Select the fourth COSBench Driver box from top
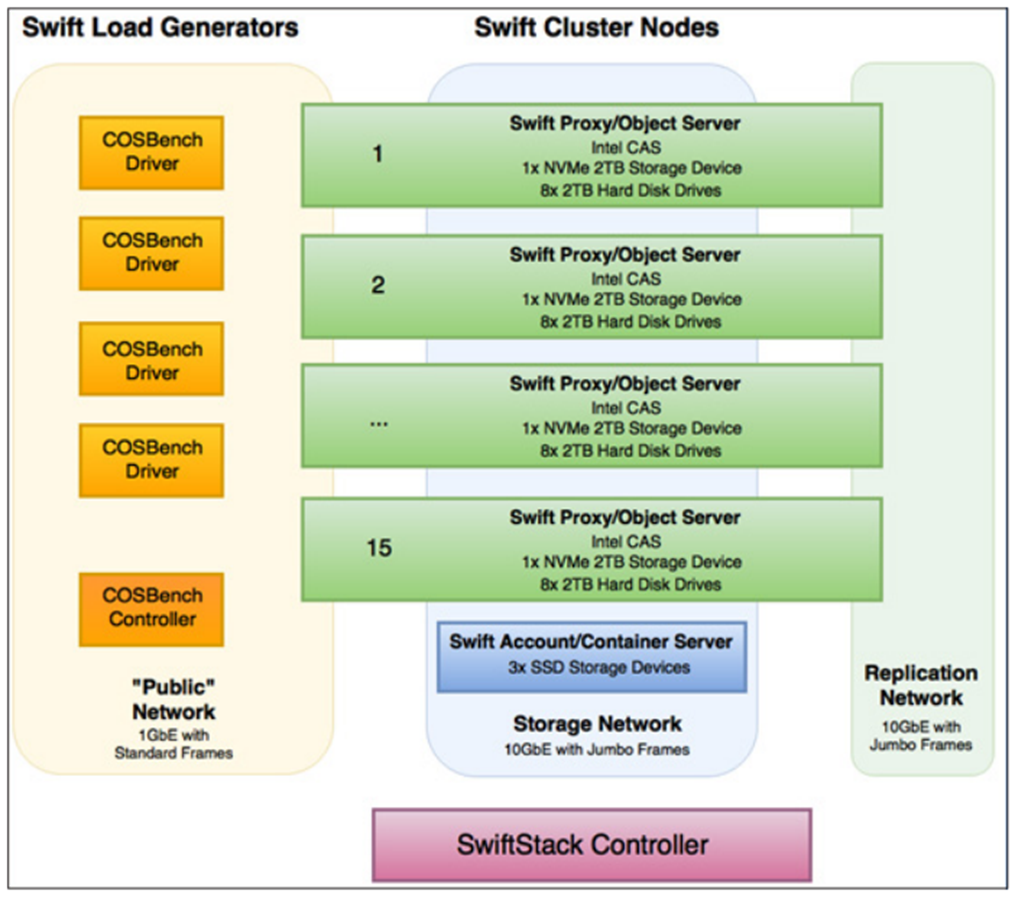Image resolution: width=1015 pixels, height=897 pixels. pyautogui.click(x=151, y=460)
